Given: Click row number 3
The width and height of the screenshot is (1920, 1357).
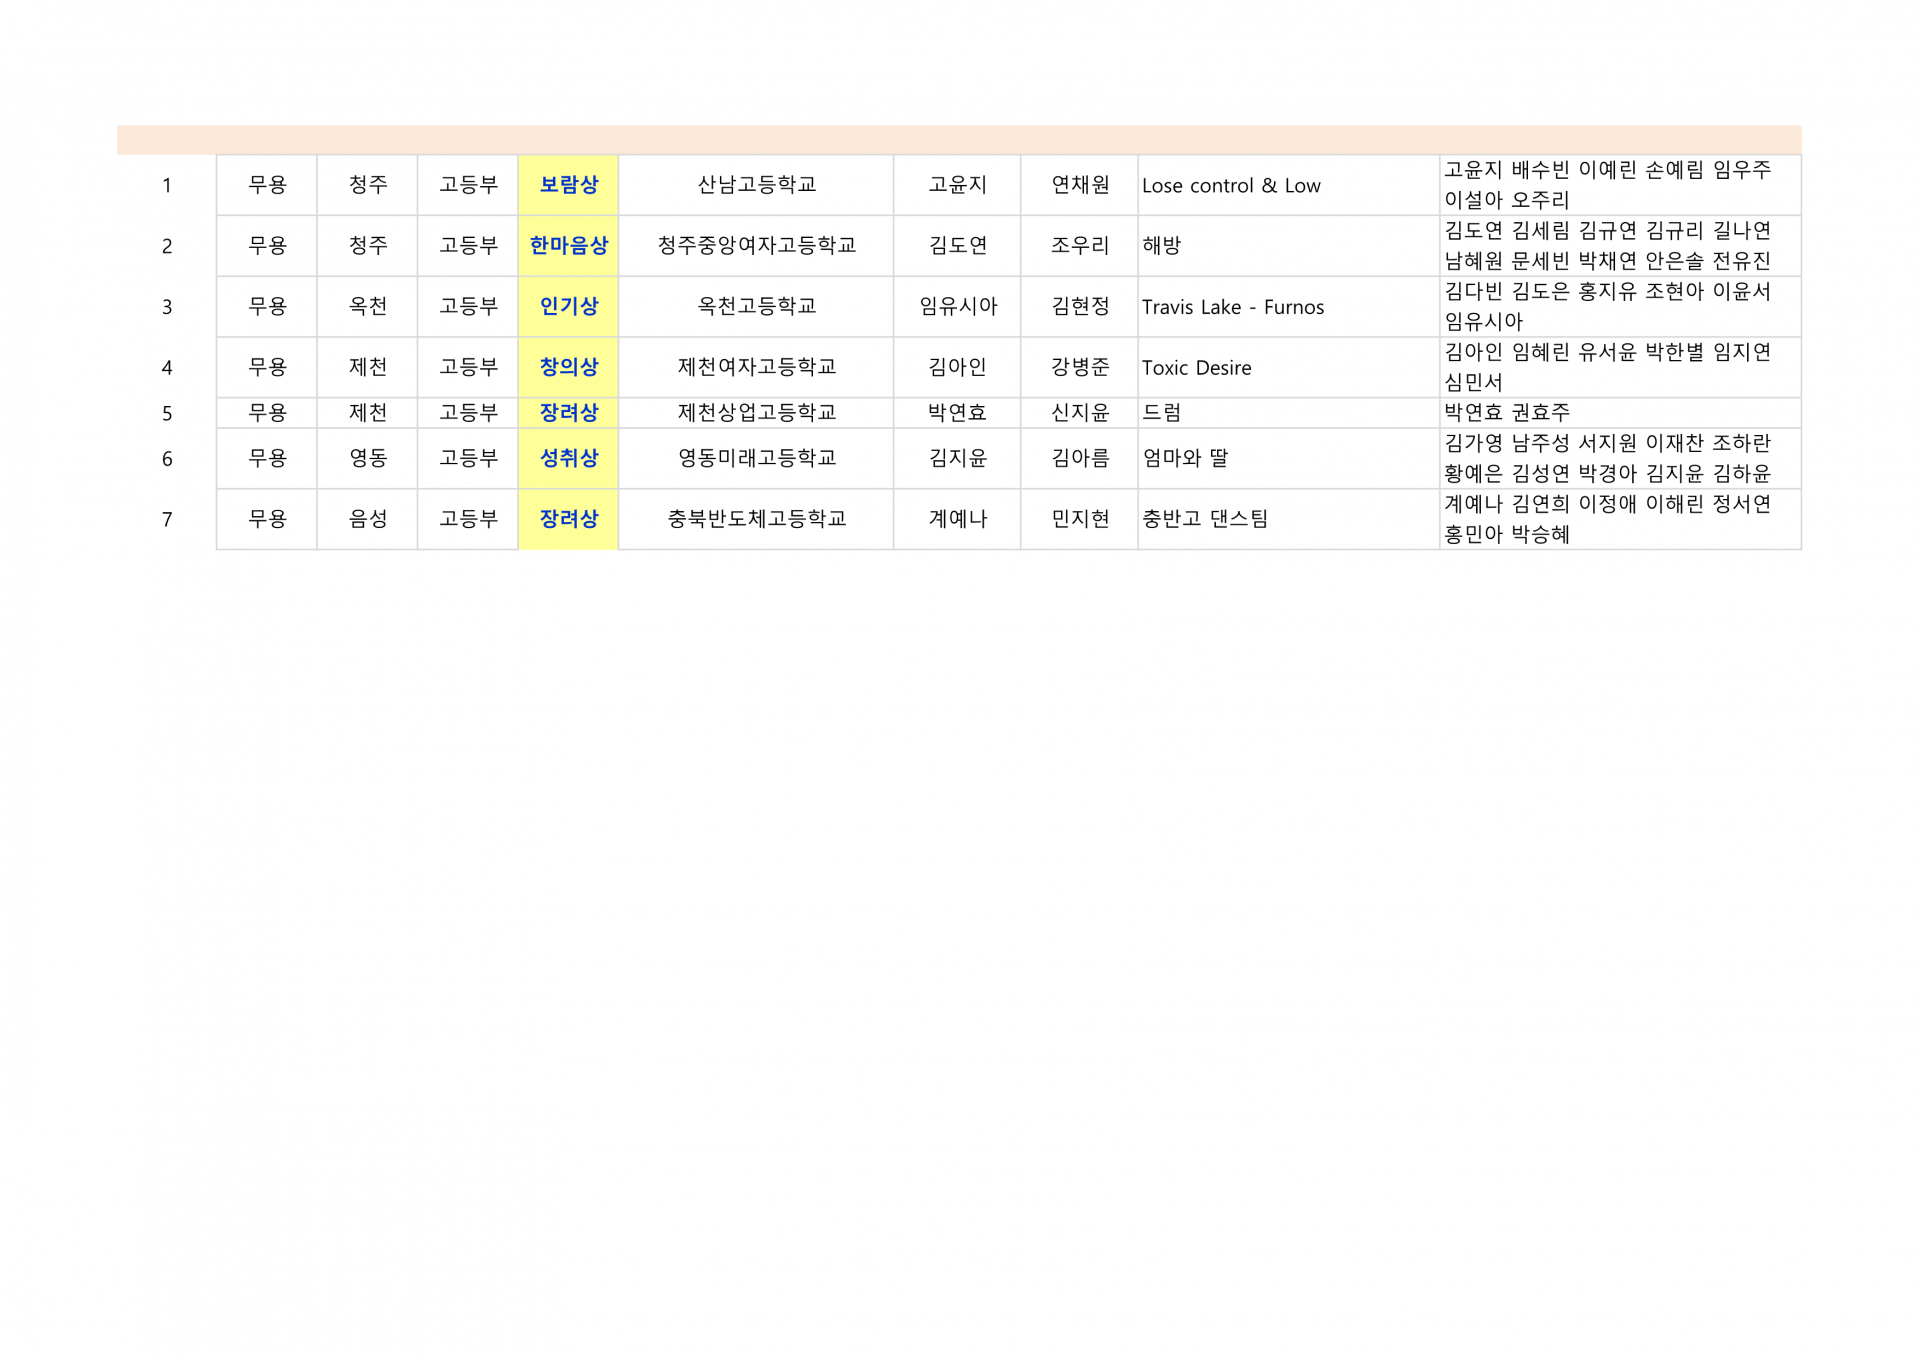Looking at the screenshot, I should 167,308.
